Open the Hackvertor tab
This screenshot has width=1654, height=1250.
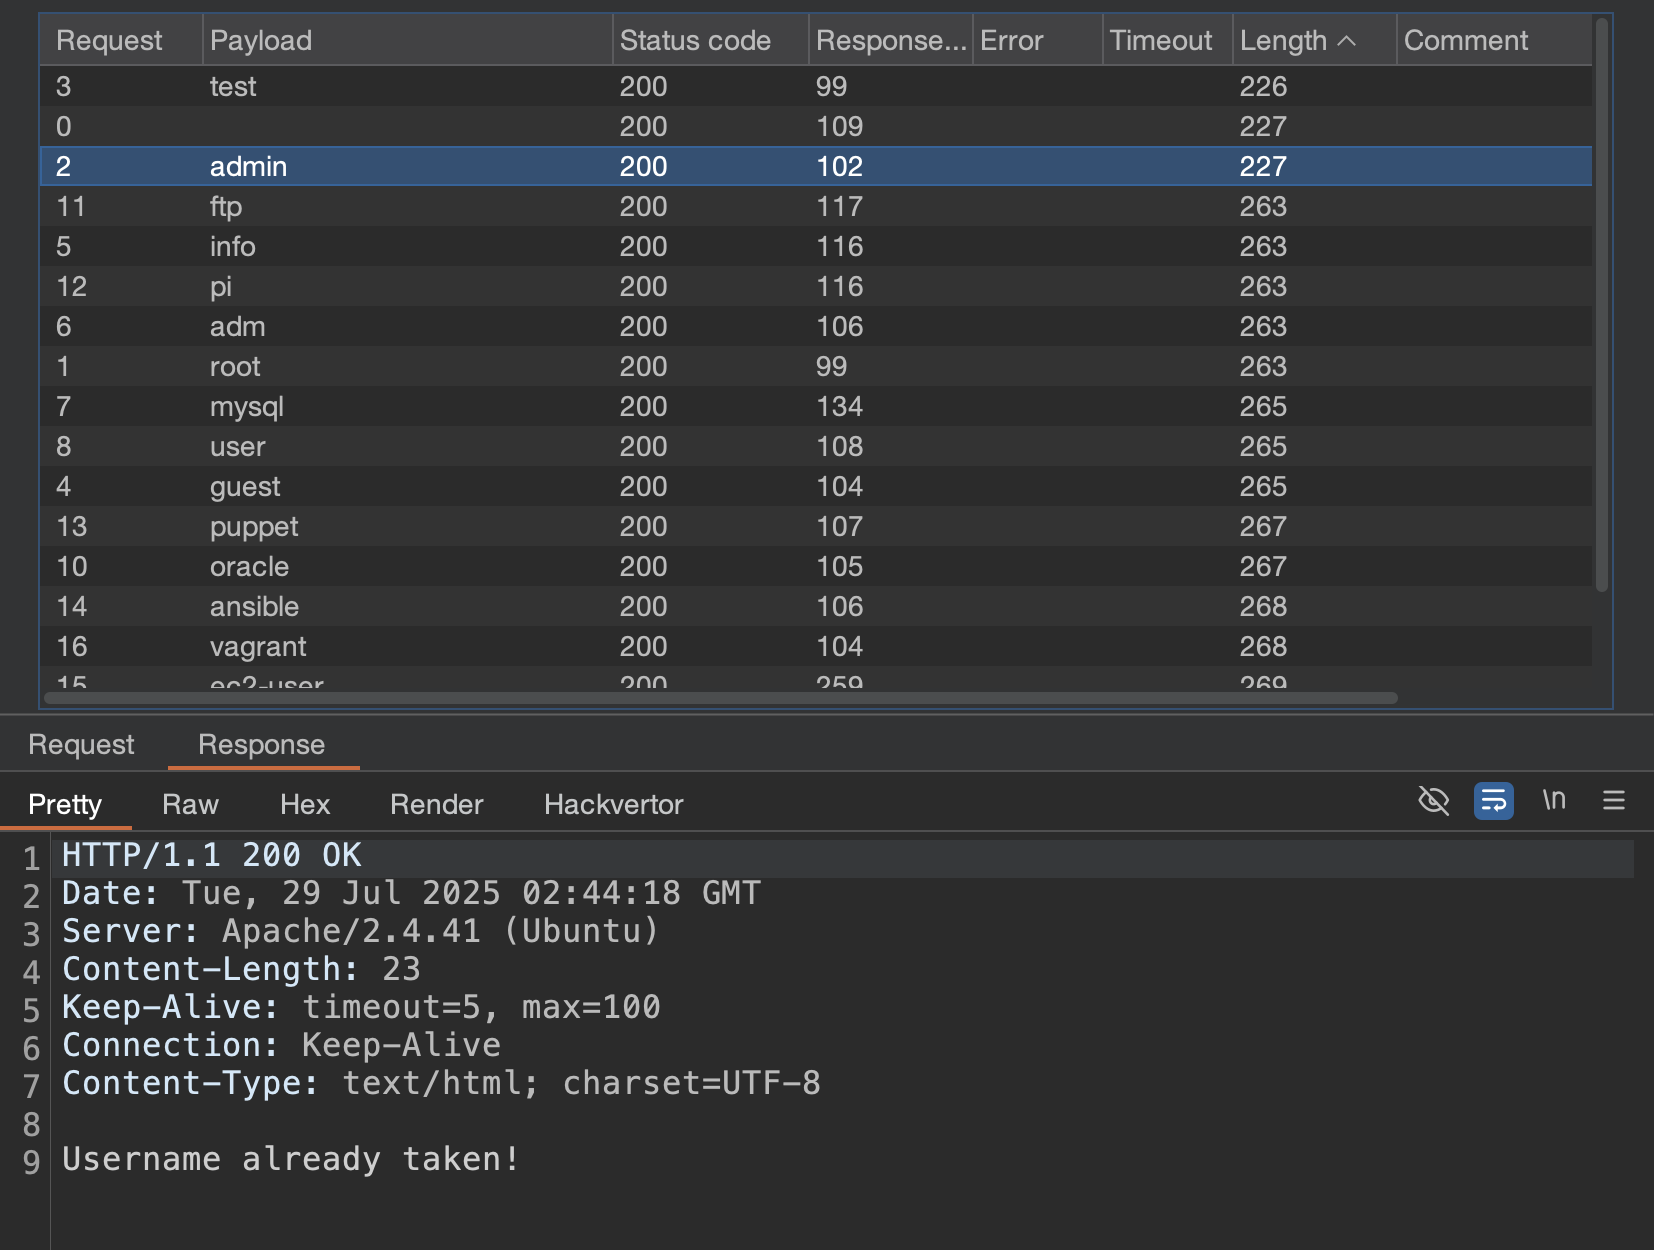[x=613, y=804]
